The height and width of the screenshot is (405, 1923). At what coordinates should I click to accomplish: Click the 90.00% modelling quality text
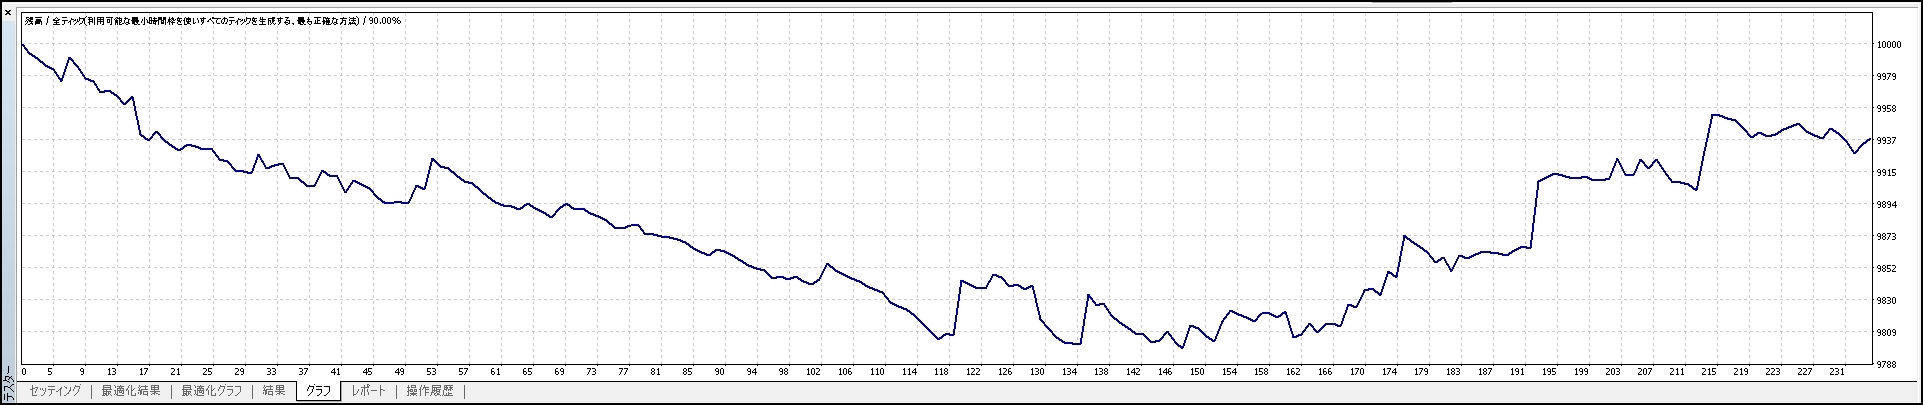point(384,21)
